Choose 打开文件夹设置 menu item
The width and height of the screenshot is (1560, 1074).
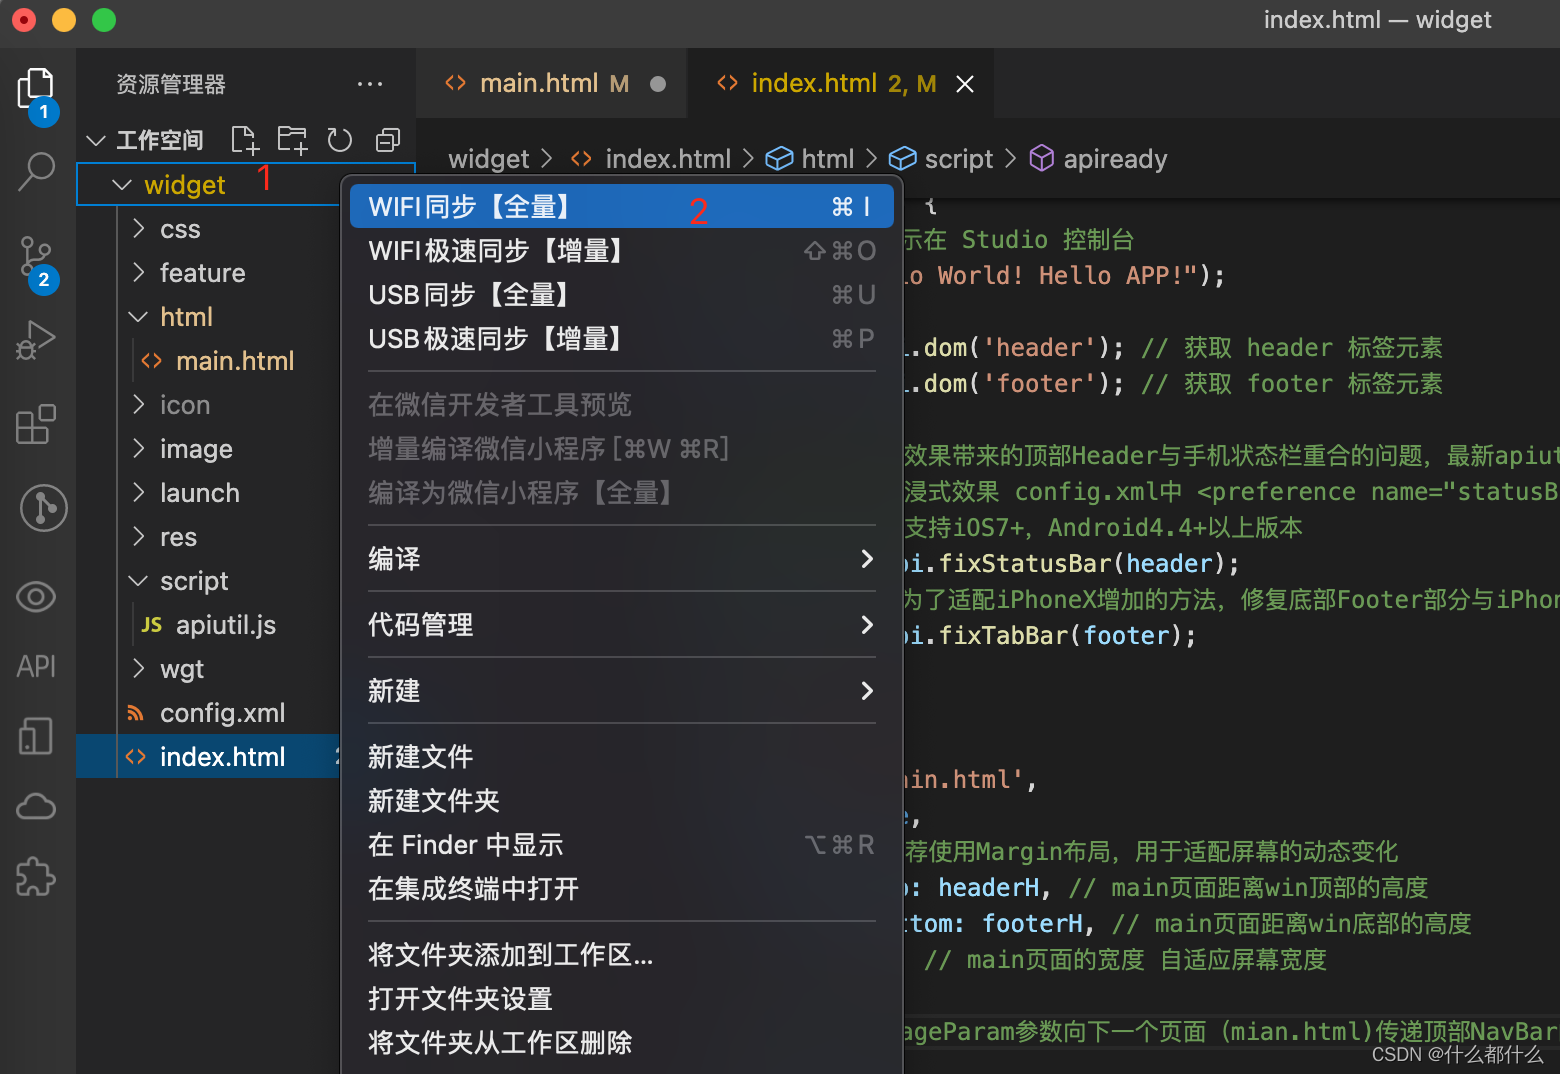pyautogui.click(x=621, y=999)
